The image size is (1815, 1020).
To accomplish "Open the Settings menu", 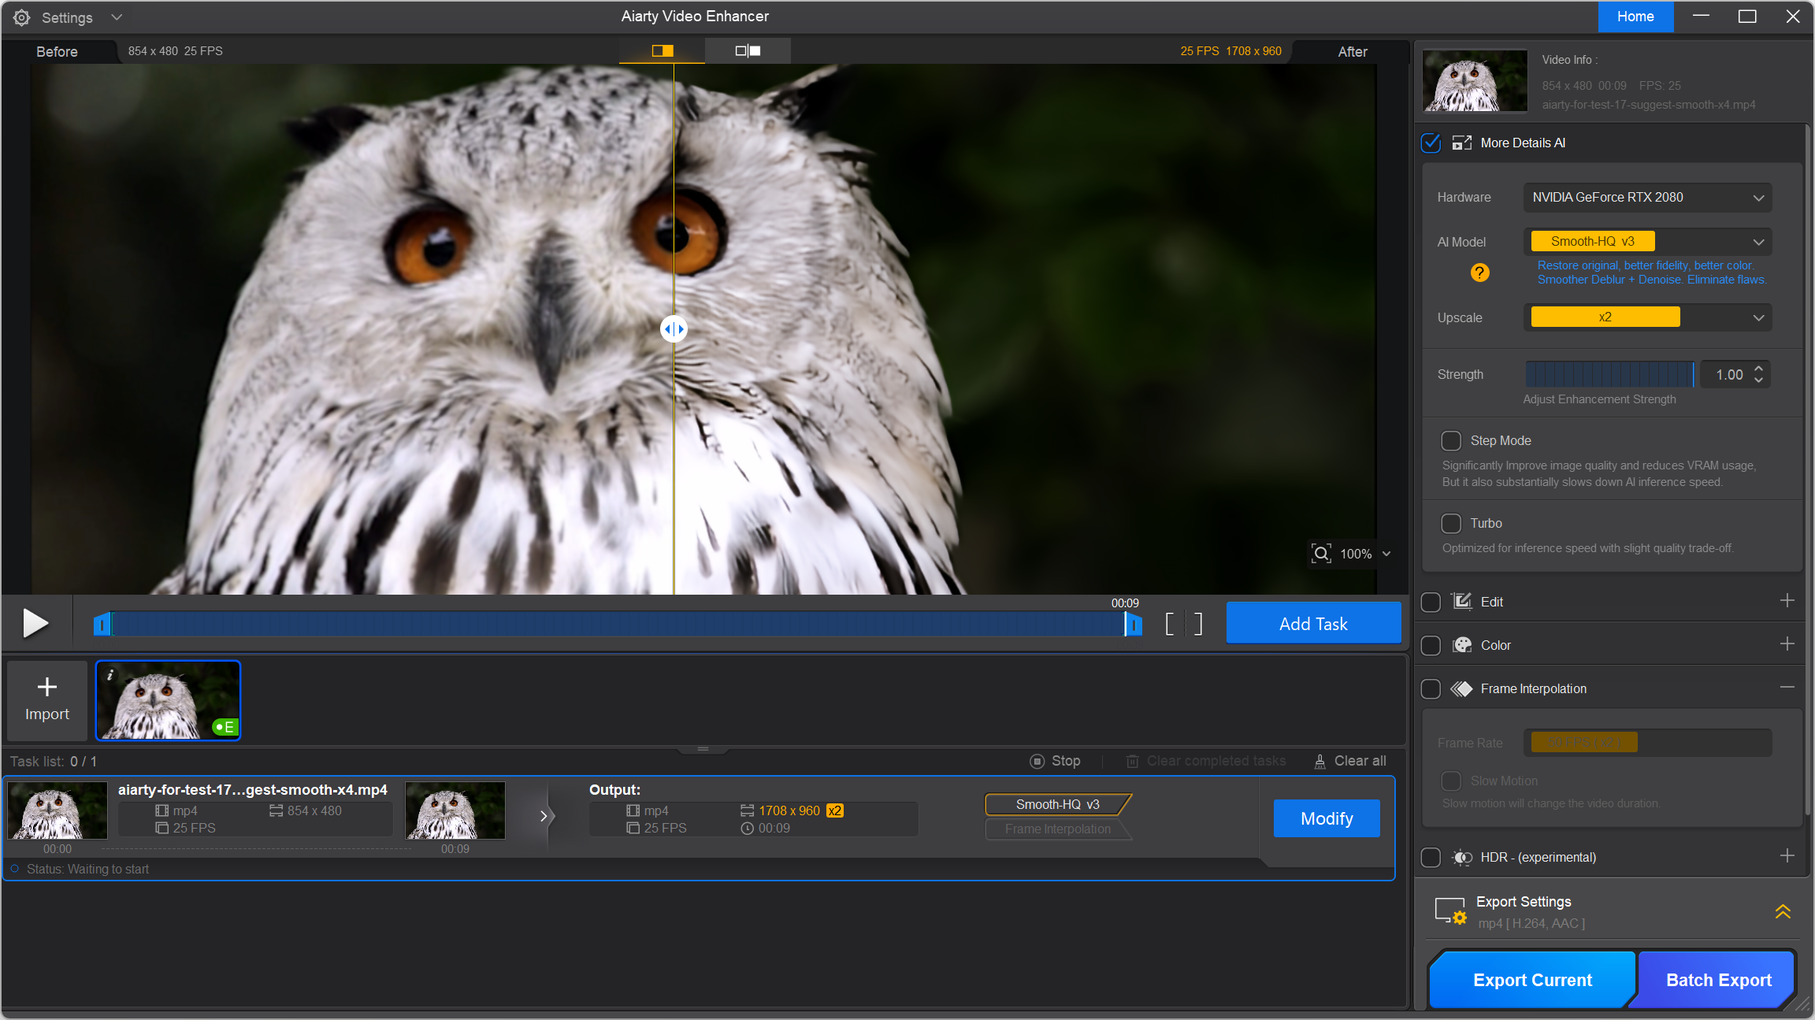I will (x=67, y=17).
